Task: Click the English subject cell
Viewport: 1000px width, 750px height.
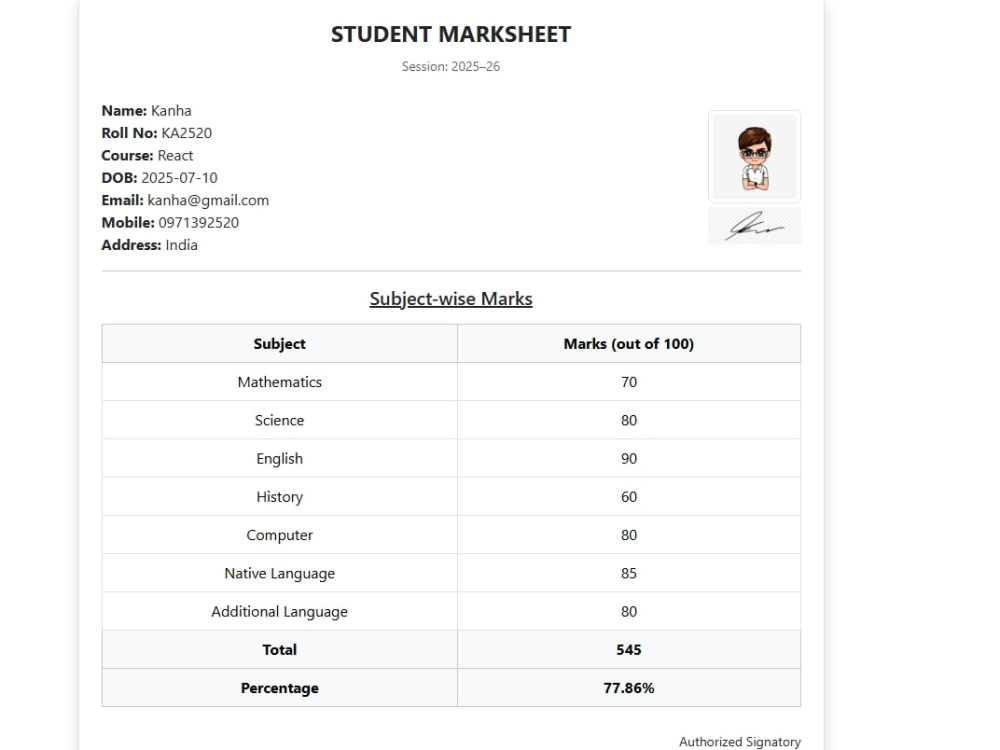Action: (x=279, y=459)
